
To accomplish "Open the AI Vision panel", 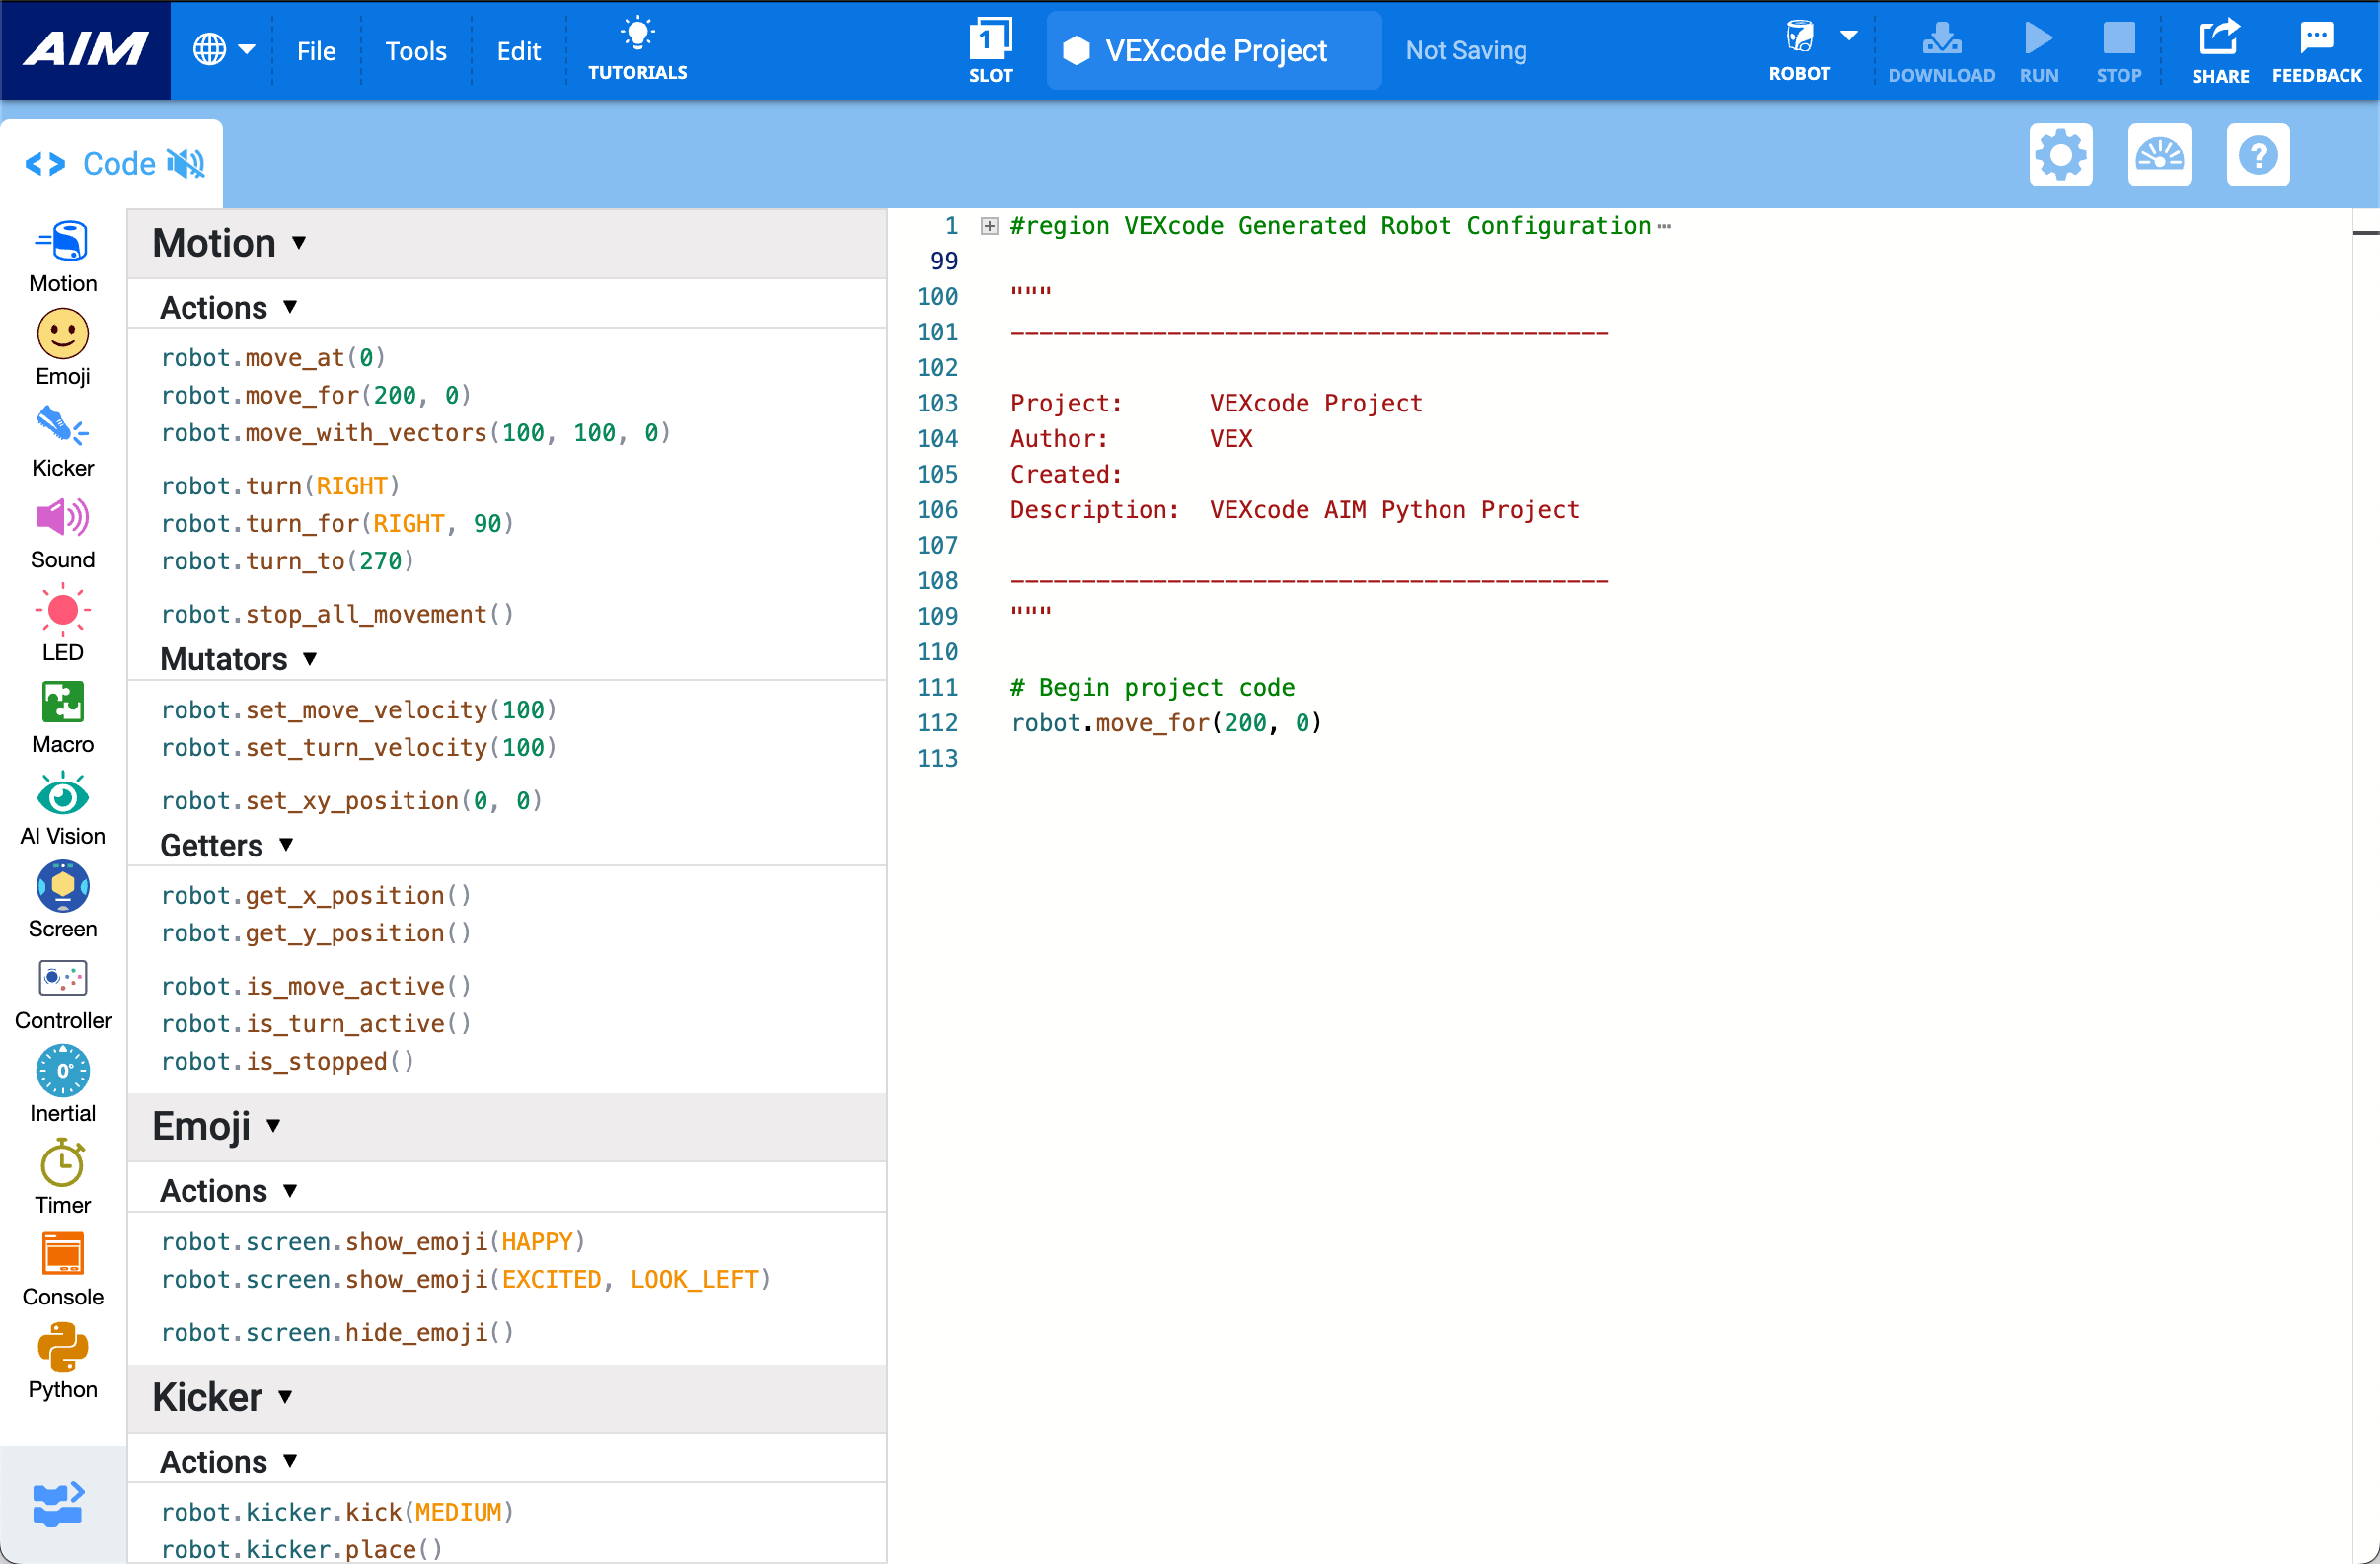I will coord(62,795).
